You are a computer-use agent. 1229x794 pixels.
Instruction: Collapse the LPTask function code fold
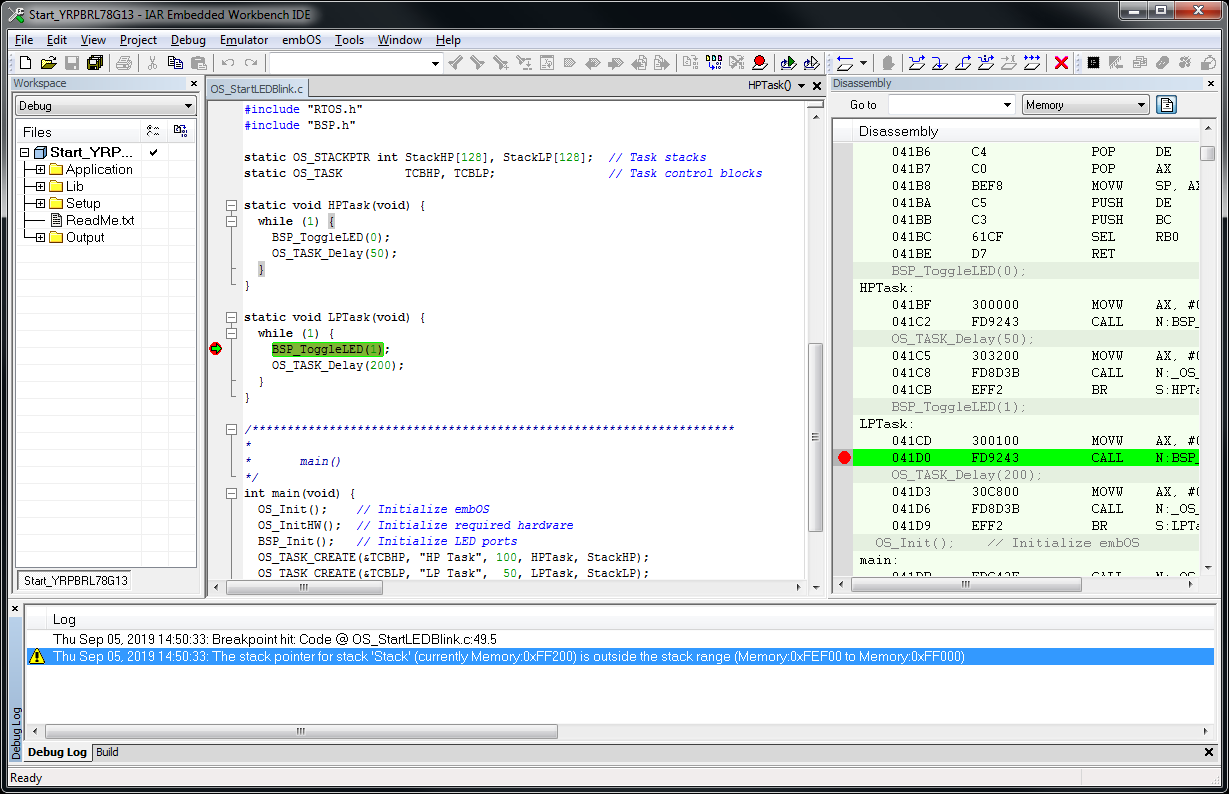pyautogui.click(x=231, y=317)
